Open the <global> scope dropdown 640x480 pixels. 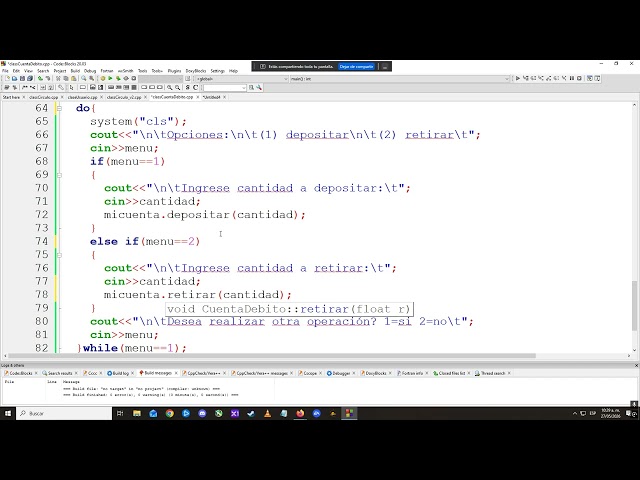[x=242, y=78]
